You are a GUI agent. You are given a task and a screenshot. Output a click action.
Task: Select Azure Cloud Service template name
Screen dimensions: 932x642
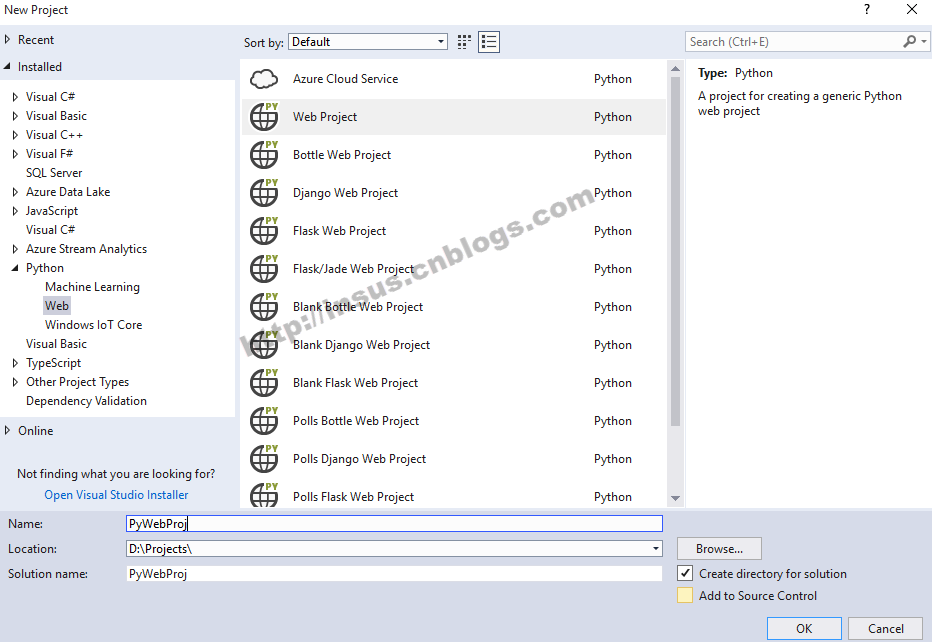345,78
